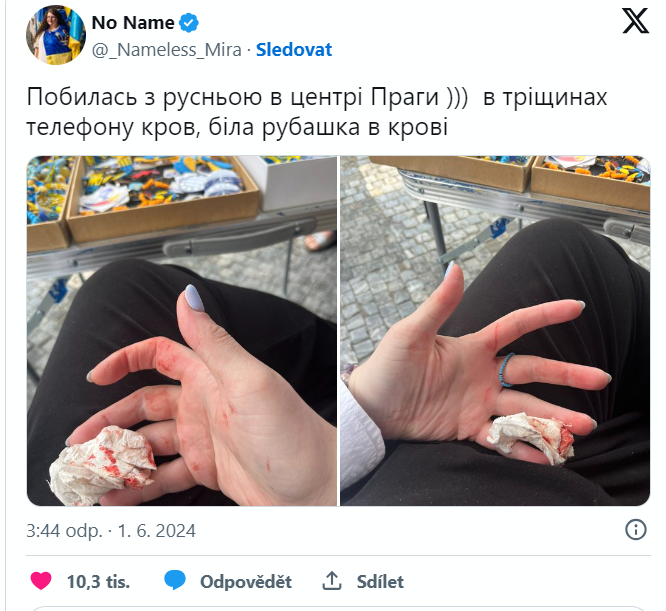Click the 3:44 odp. timestamp
The height and width of the screenshot is (611, 666).
[x=64, y=531]
